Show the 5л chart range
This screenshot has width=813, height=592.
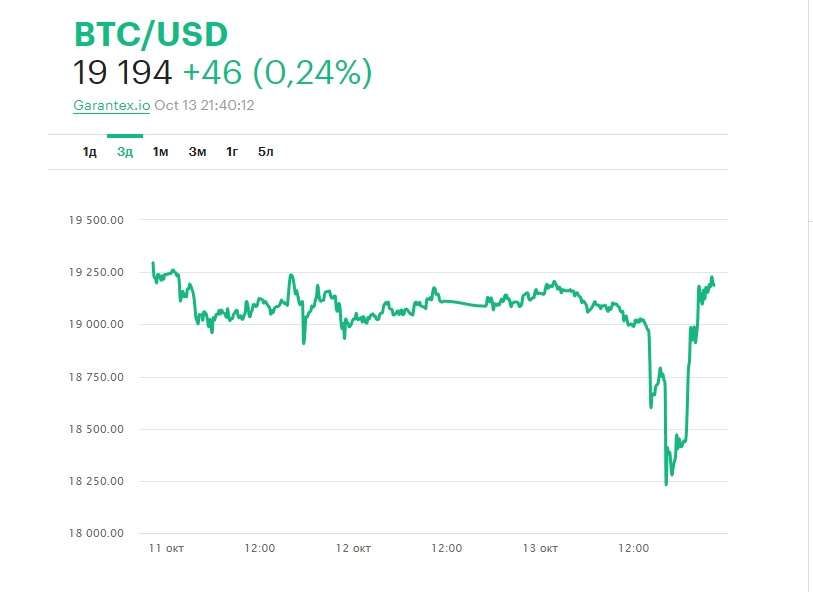point(266,152)
